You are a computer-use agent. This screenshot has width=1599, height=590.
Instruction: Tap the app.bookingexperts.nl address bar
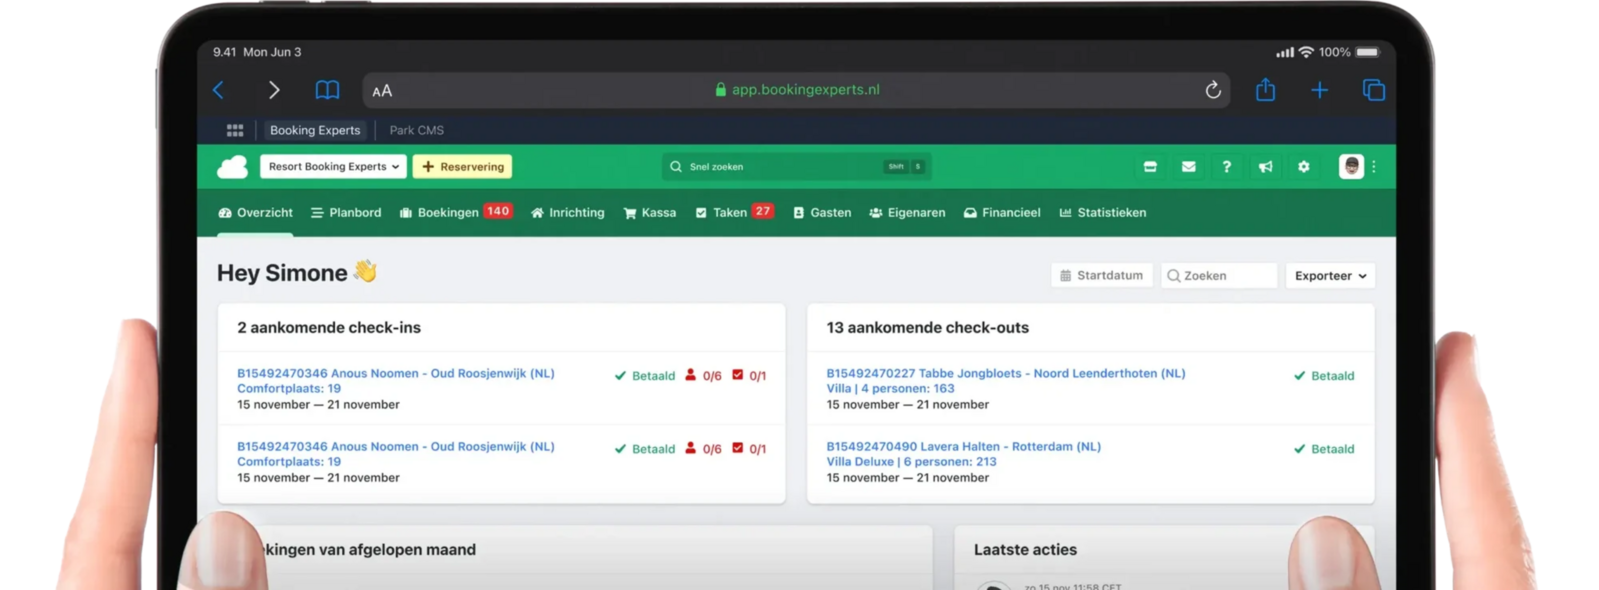tap(797, 90)
